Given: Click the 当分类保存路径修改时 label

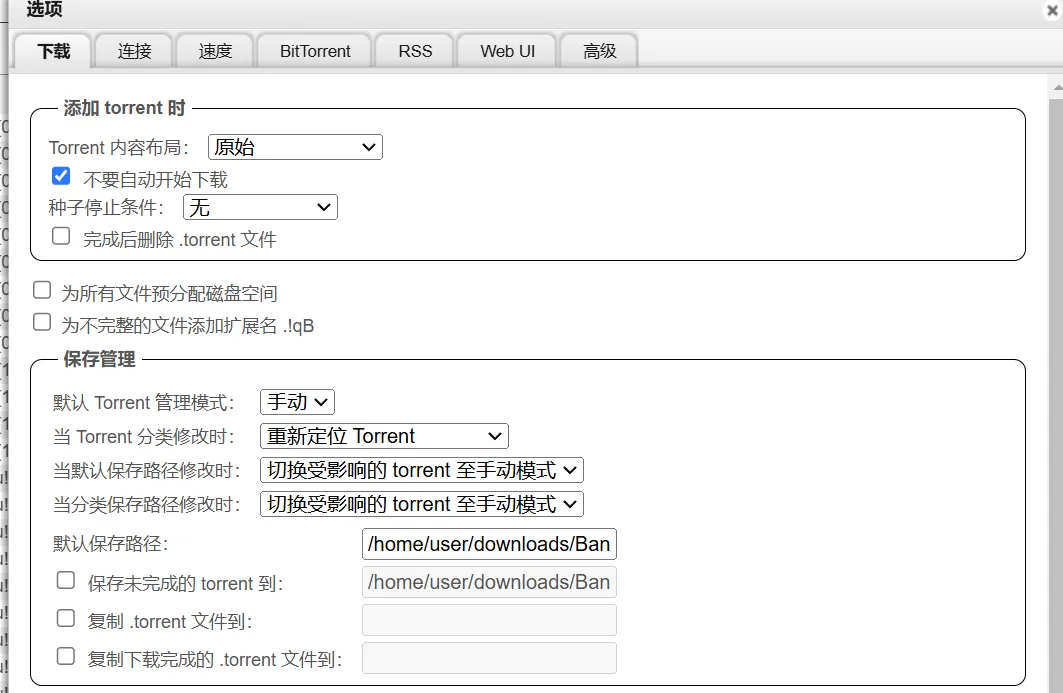Looking at the screenshot, I should [146, 504].
